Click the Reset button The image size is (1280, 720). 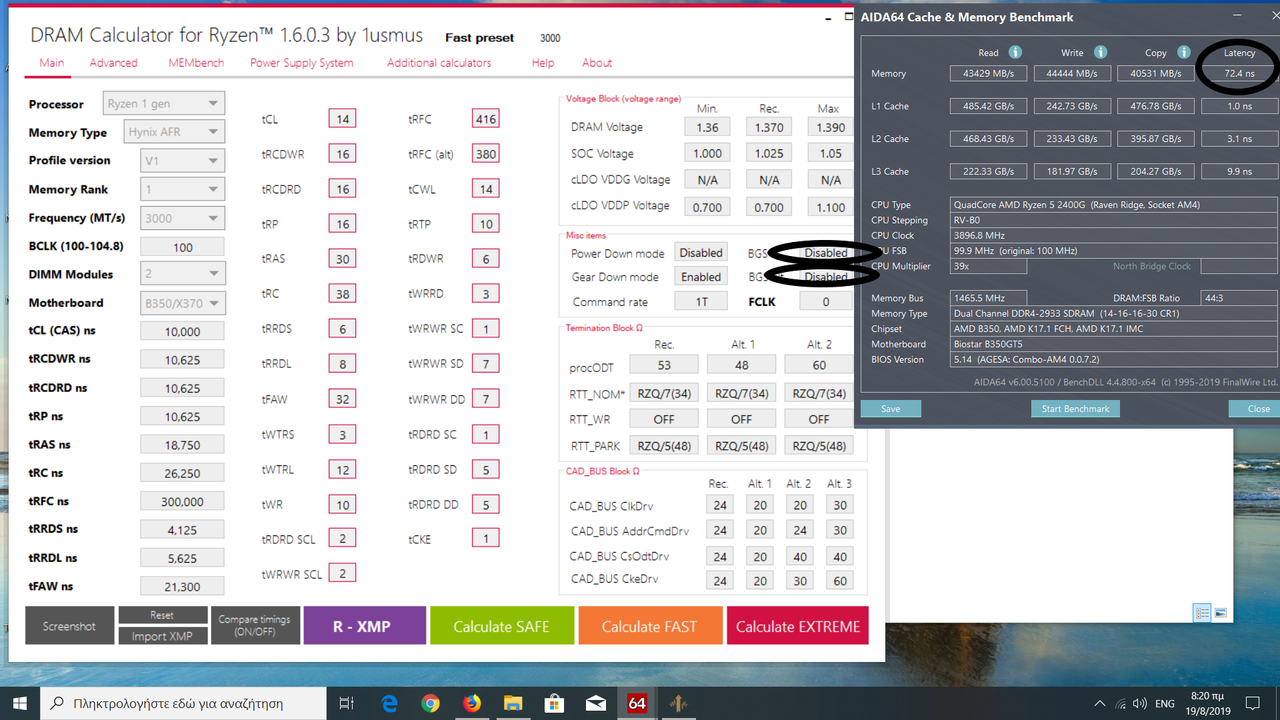162,615
